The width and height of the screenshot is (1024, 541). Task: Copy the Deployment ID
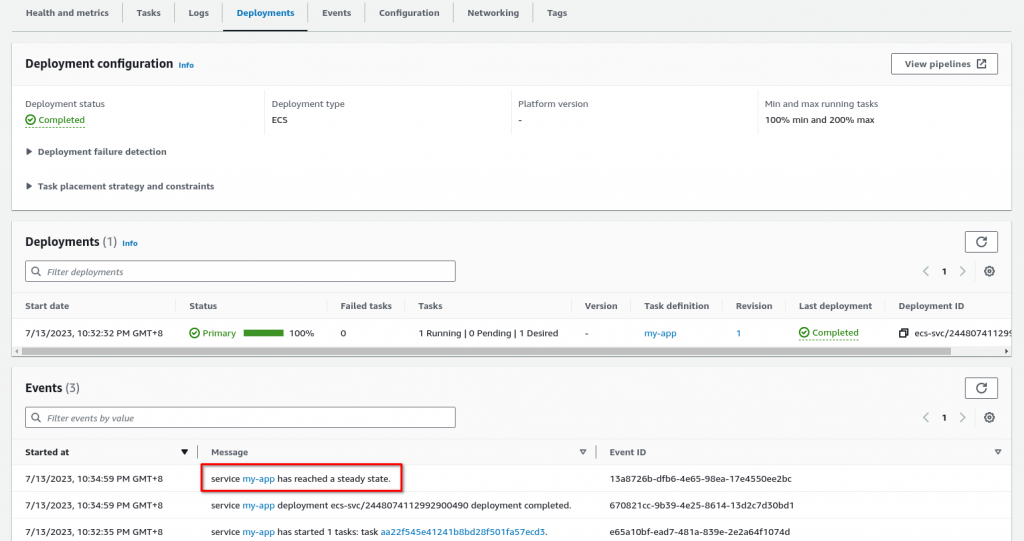click(x=903, y=333)
